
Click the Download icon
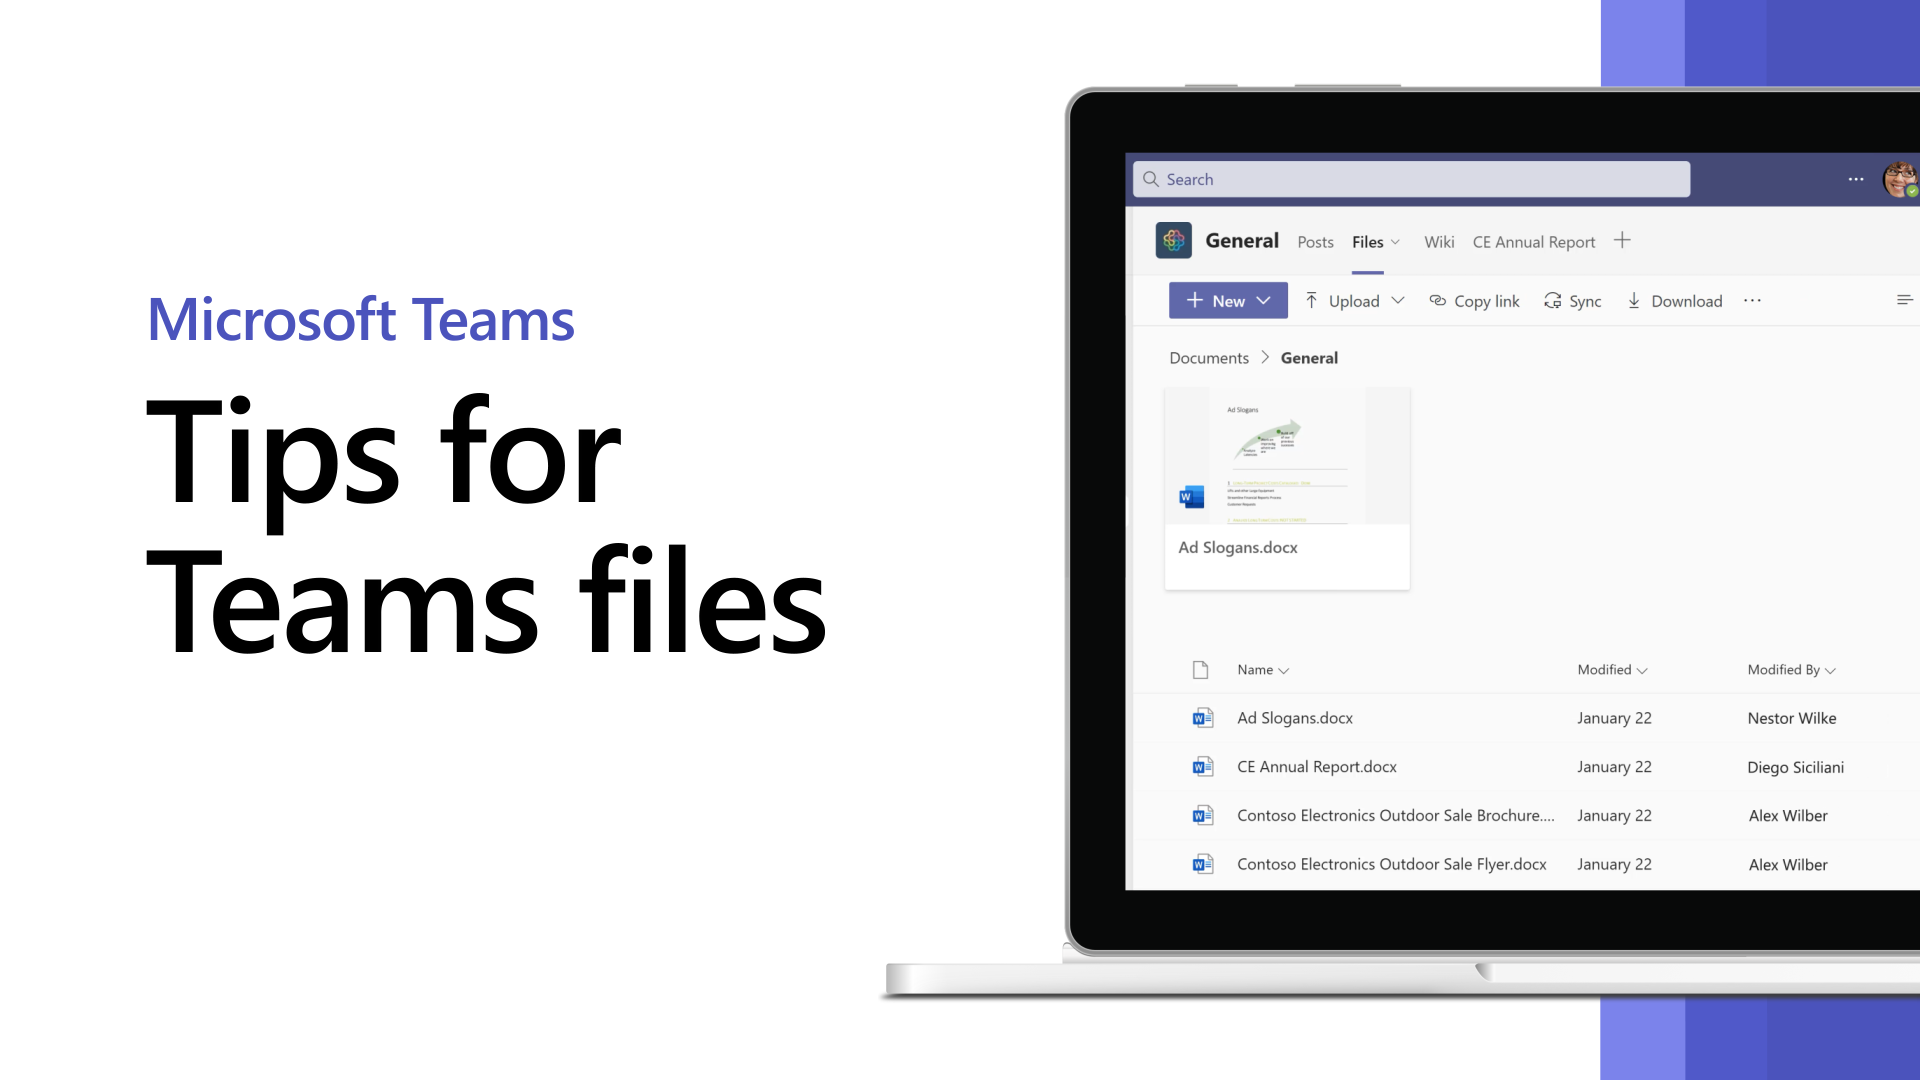tap(1634, 301)
